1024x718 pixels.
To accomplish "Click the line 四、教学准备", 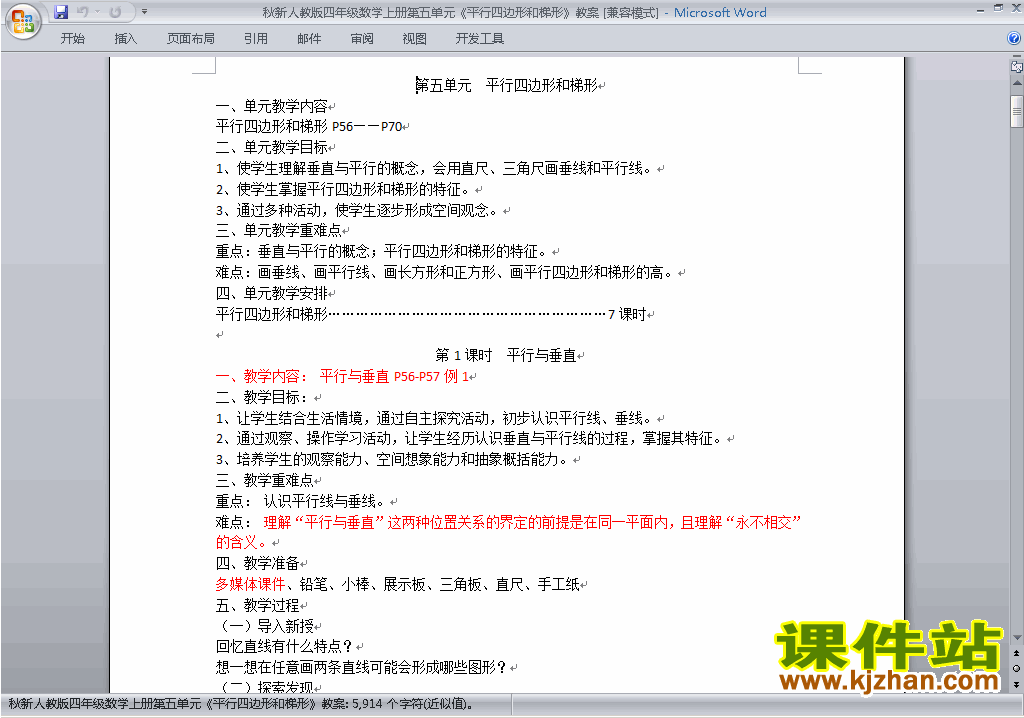I will coord(257,563).
